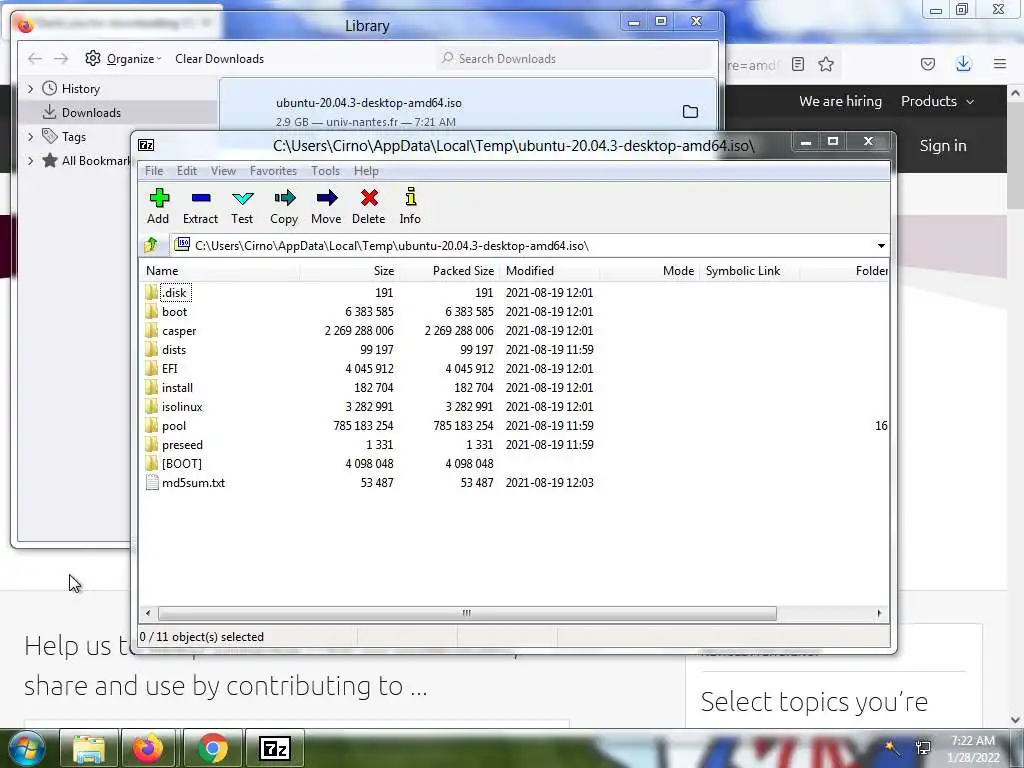The height and width of the screenshot is (768, 1024).
Task: Switch to Firefox in taskbar
Action: 148,749
